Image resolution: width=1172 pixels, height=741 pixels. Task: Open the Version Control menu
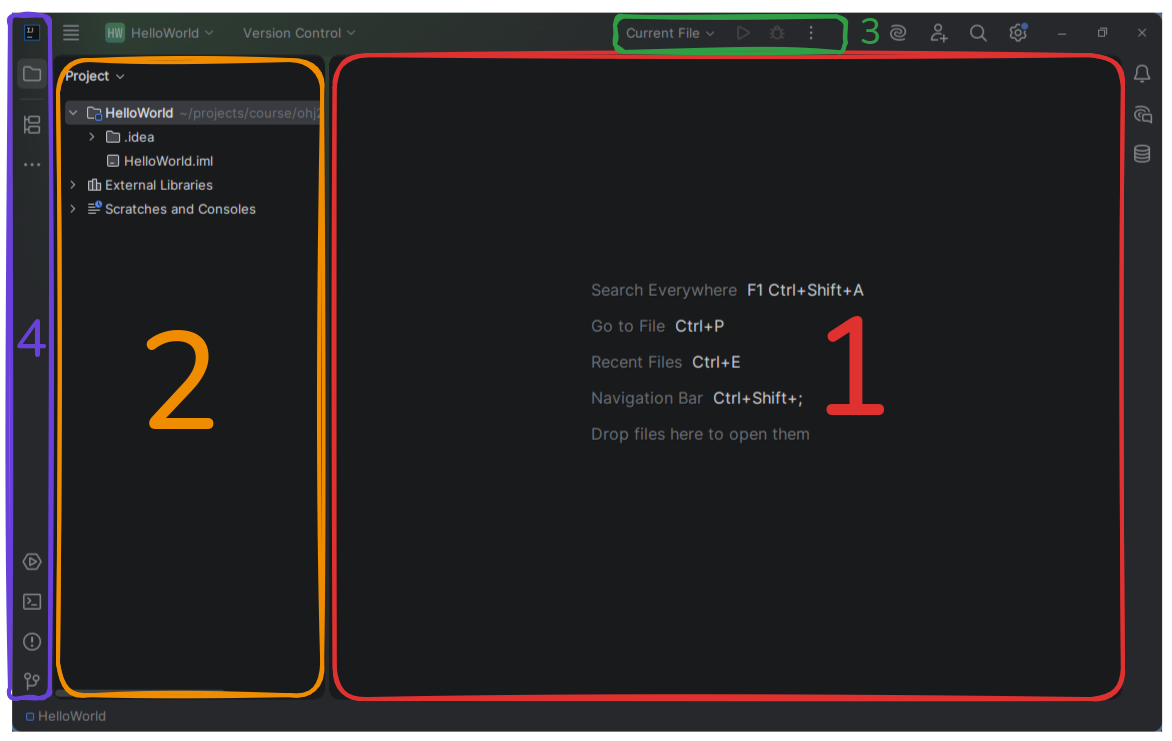tap(299, 33)
